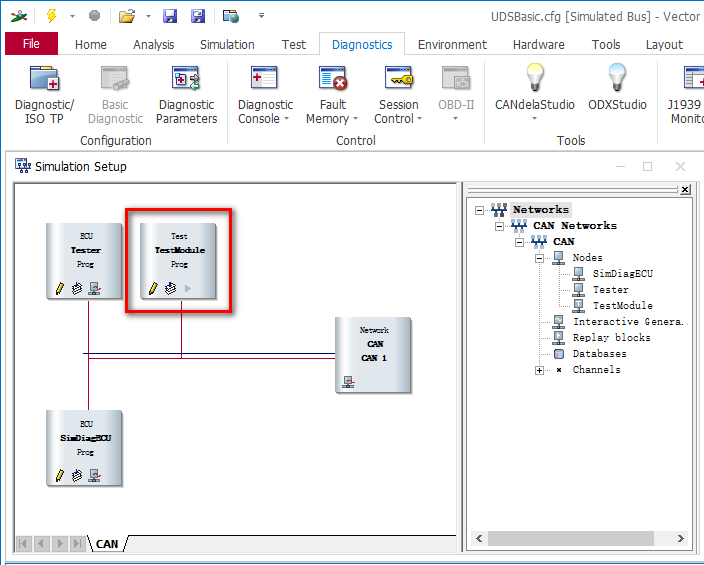Image resolution: width=704 pixels, height=565 pixels.
Task: Close the tree panel with its X button
Action: (x=685, y=190)
